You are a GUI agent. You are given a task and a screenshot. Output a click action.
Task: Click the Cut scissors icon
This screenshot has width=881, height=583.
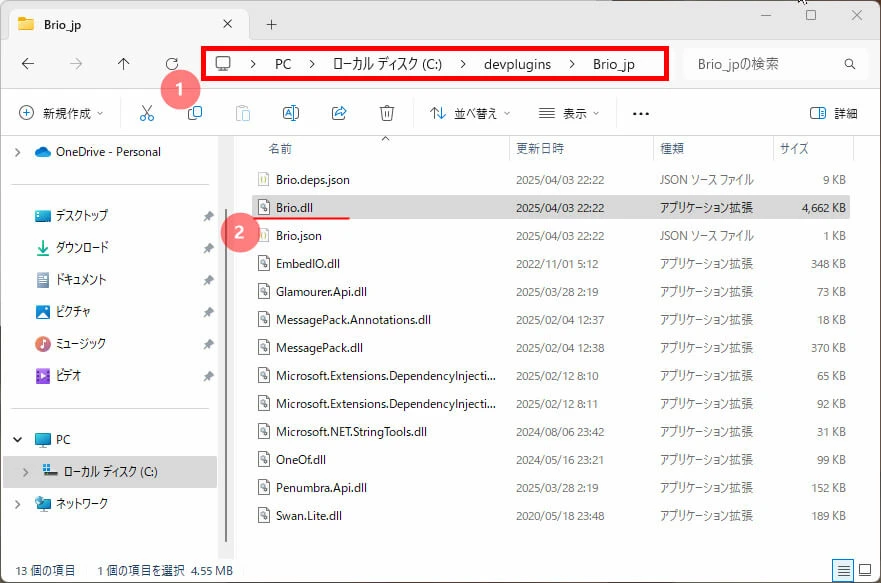[147, 113]
